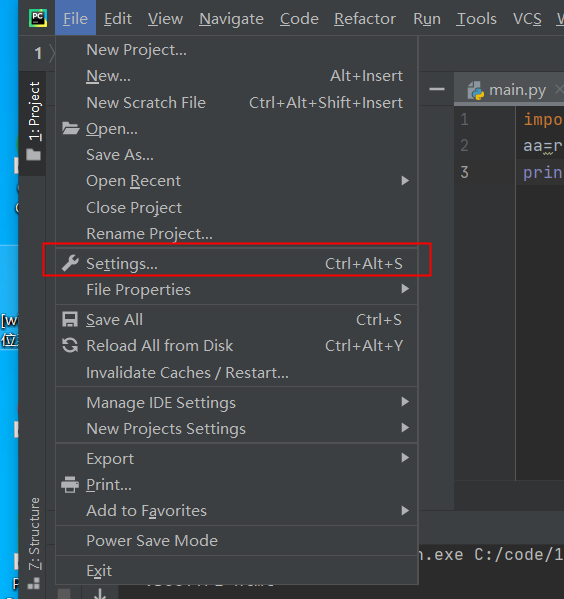This screenshot has height=599, width=564.
Task: Choose Open... from the menu
Action: (237, 129)
